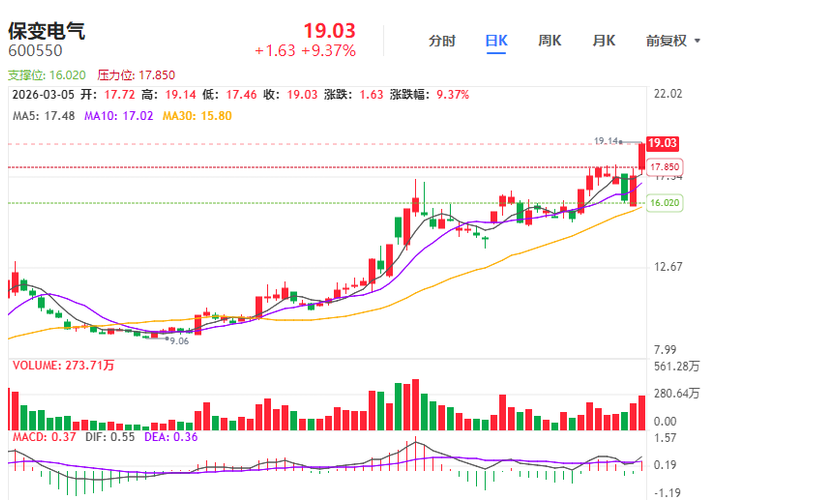Click the 7.99 price axis label
The image size is (835, 500).
coord(665,350)
